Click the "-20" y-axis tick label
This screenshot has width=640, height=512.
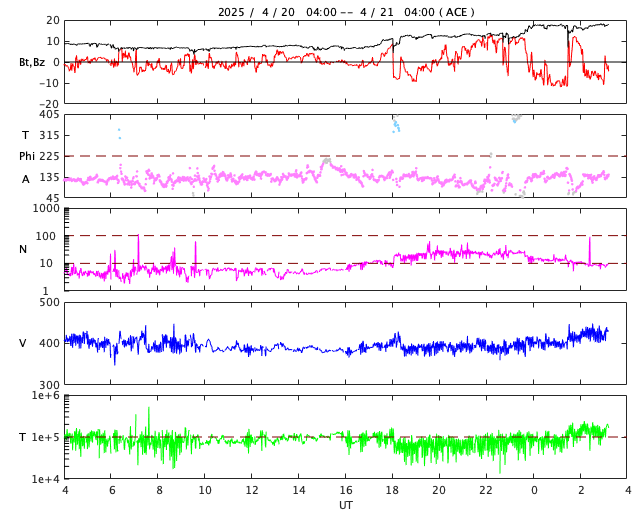click(49, 104)
